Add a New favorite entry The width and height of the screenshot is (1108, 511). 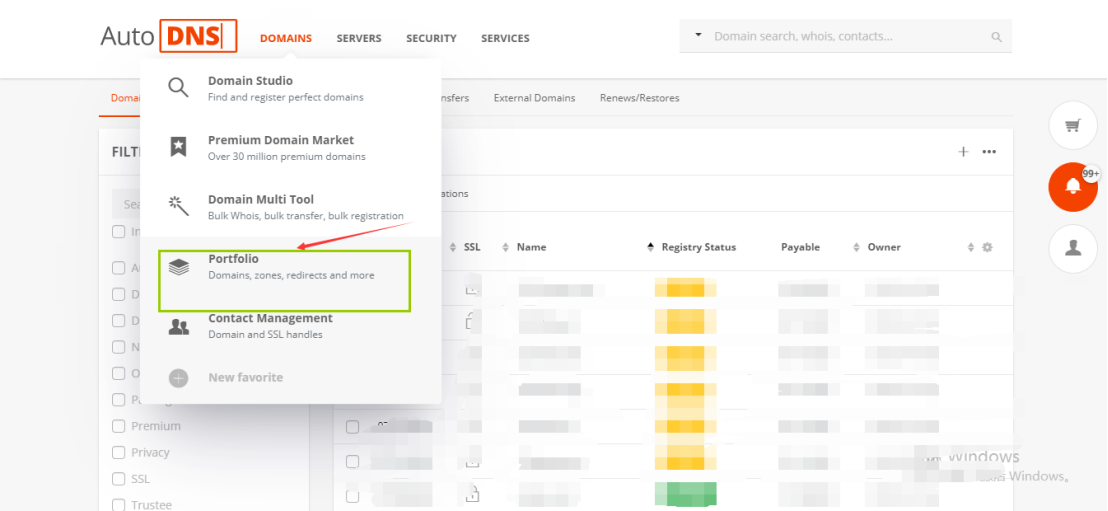[x=245, y=378]
